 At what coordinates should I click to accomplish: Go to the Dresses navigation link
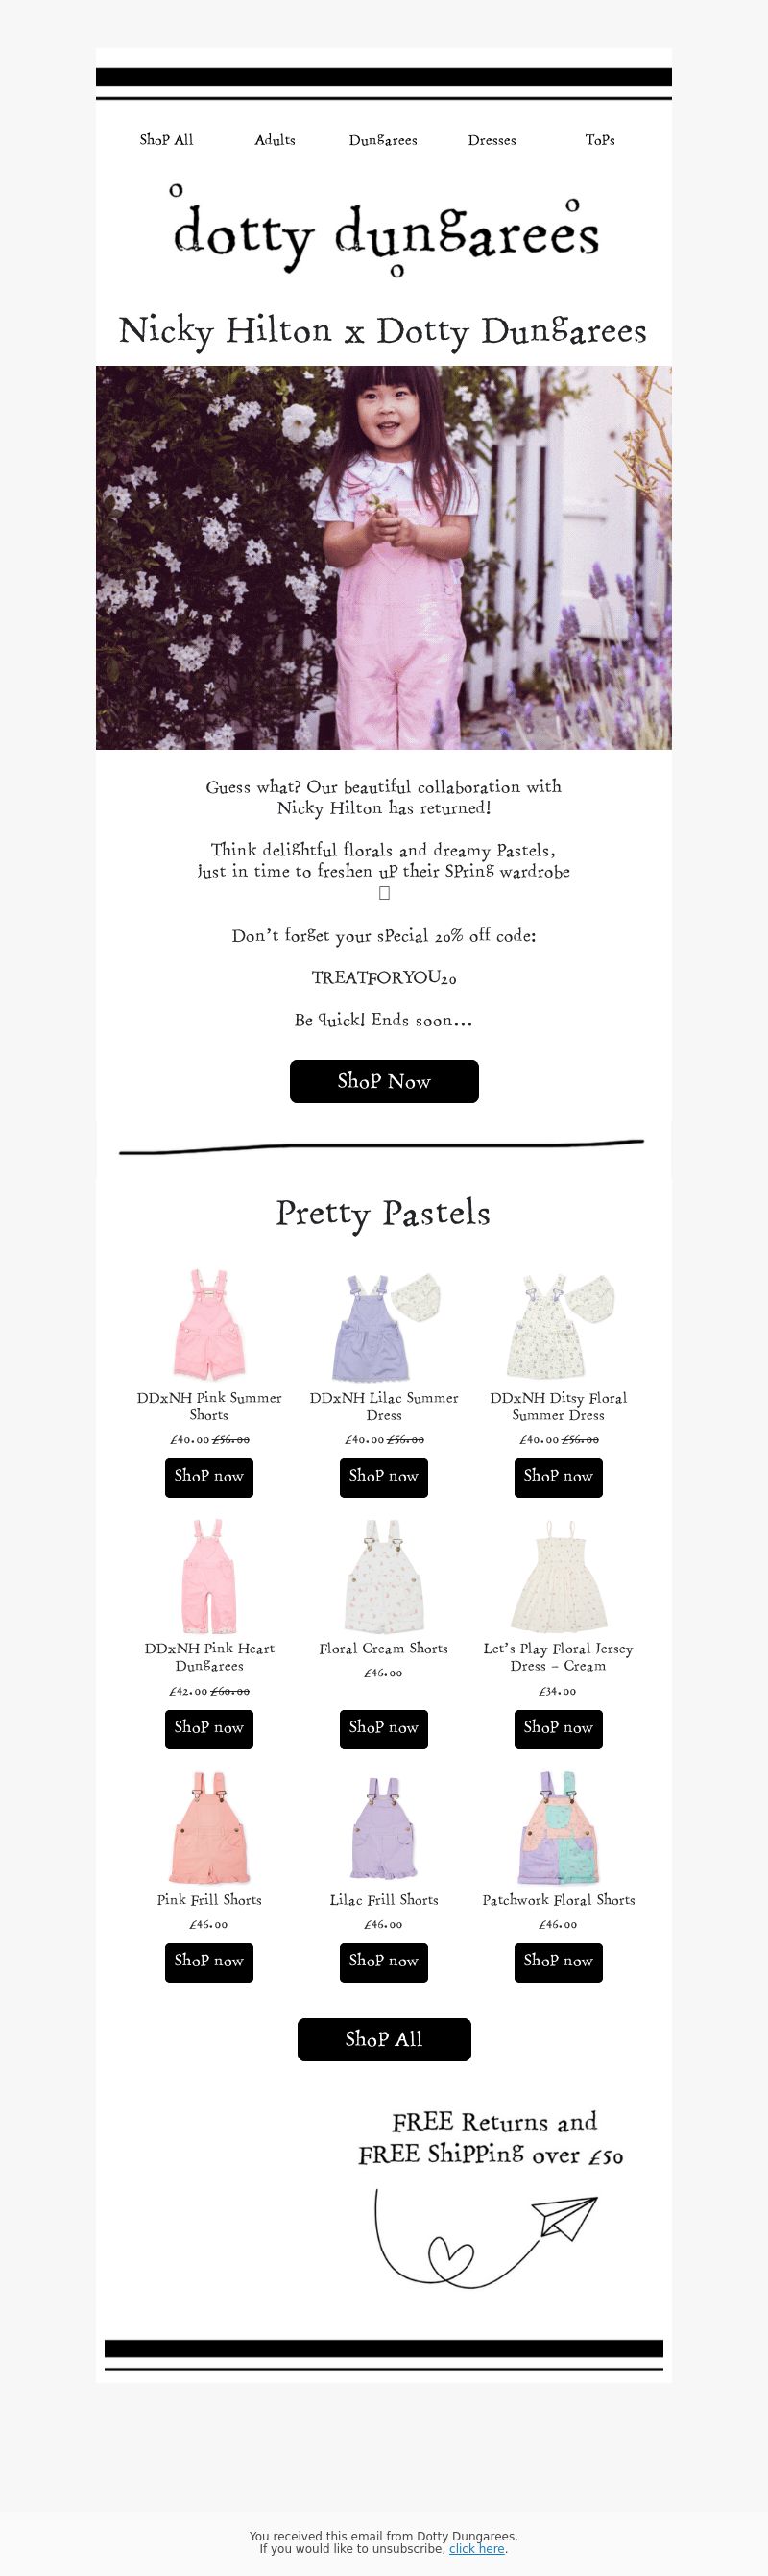[x=492, y=140]
